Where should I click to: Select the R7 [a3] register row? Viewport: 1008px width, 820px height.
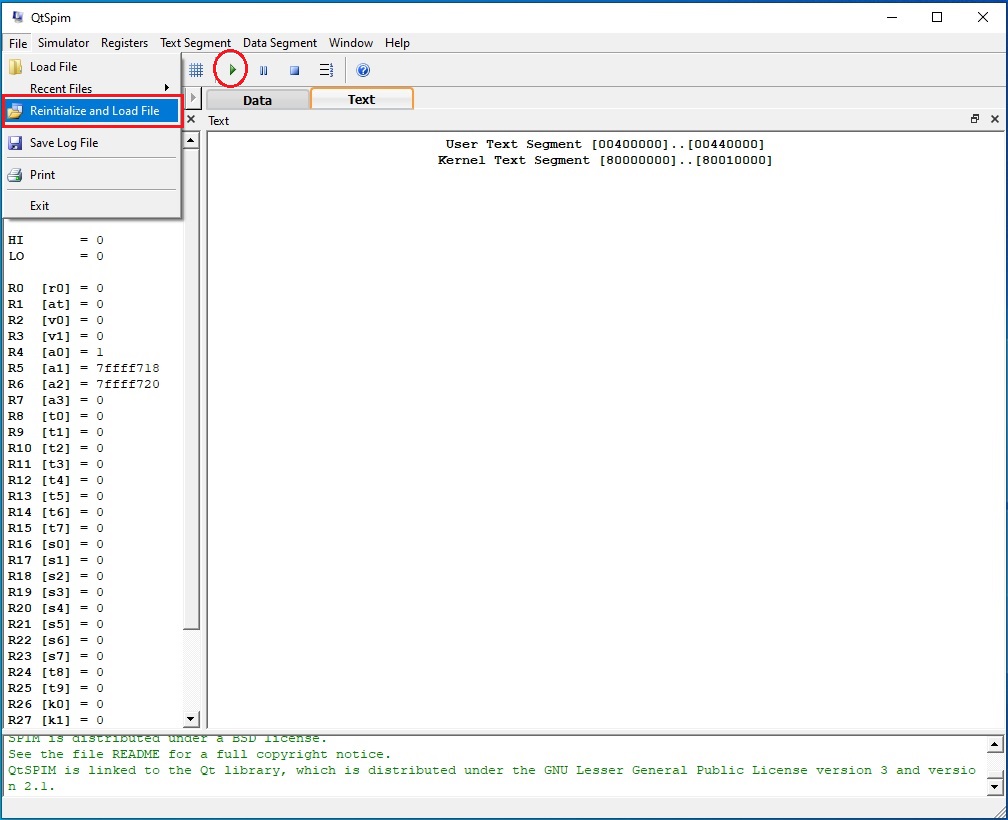[x=55, y=400]
